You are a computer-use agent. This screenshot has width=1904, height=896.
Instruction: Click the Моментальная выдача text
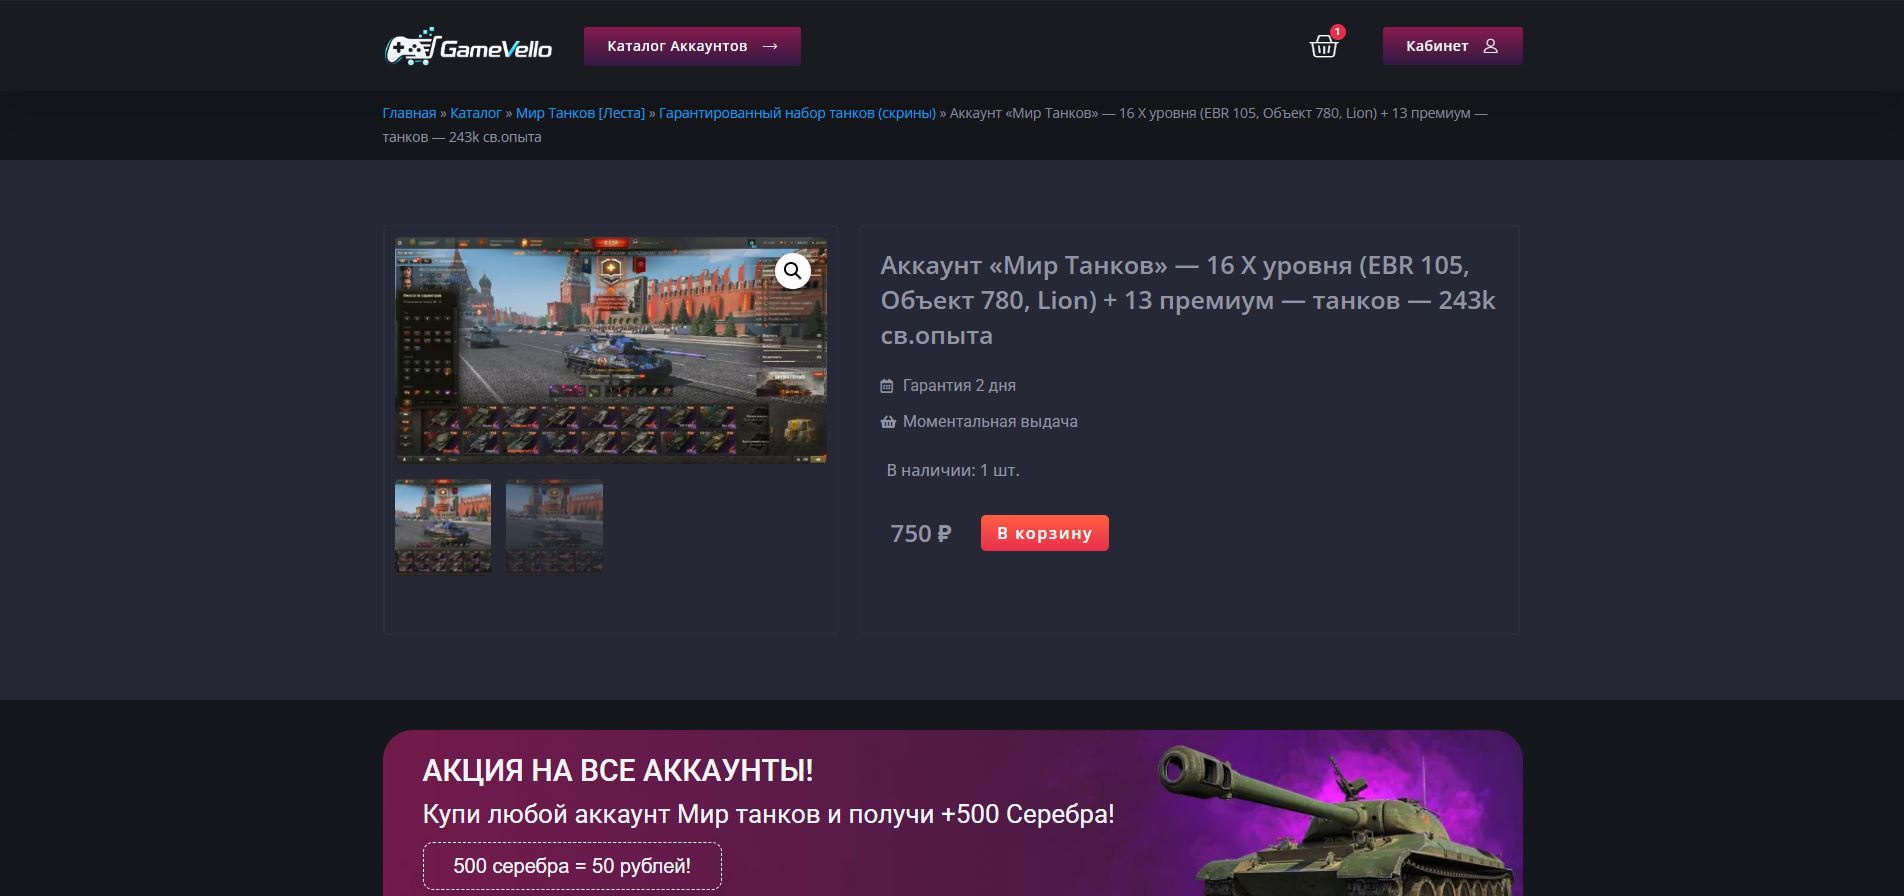(990, 422)
